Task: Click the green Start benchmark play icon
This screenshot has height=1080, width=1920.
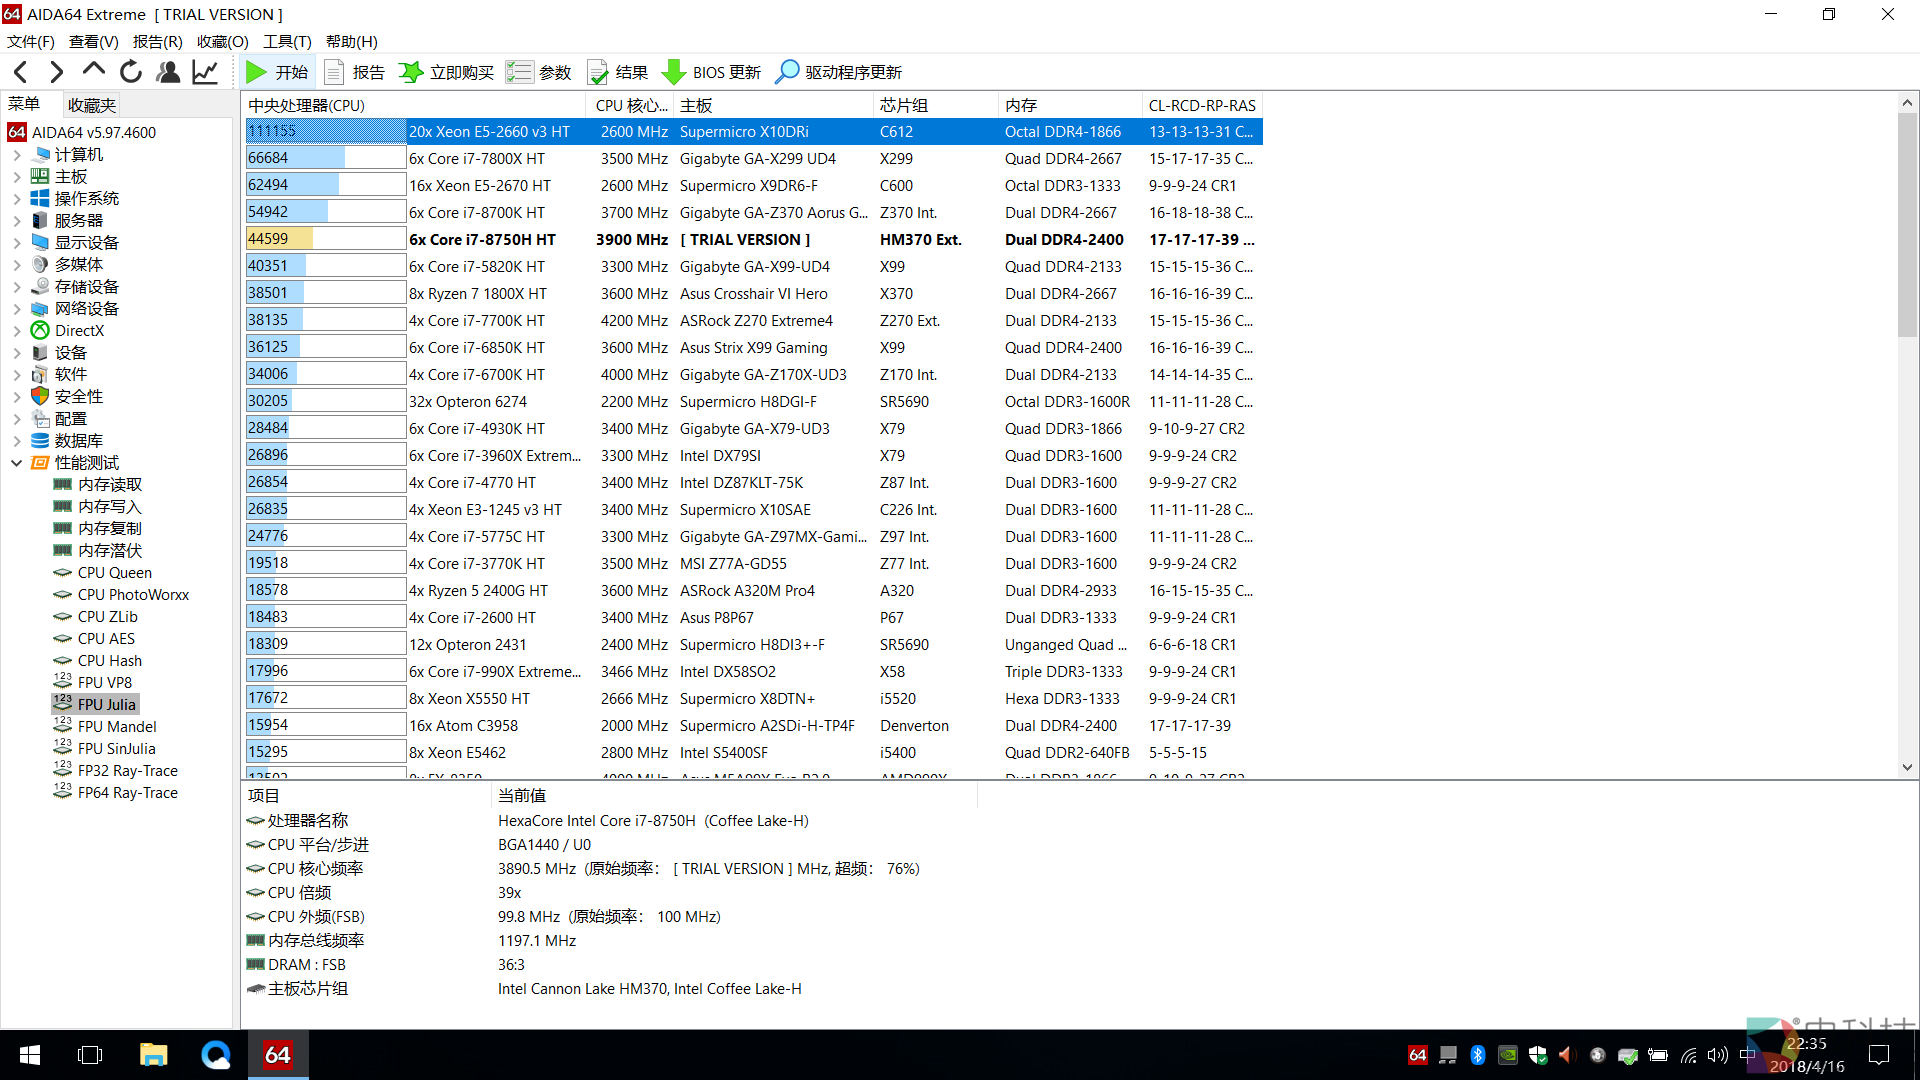Action: (256, 72)
